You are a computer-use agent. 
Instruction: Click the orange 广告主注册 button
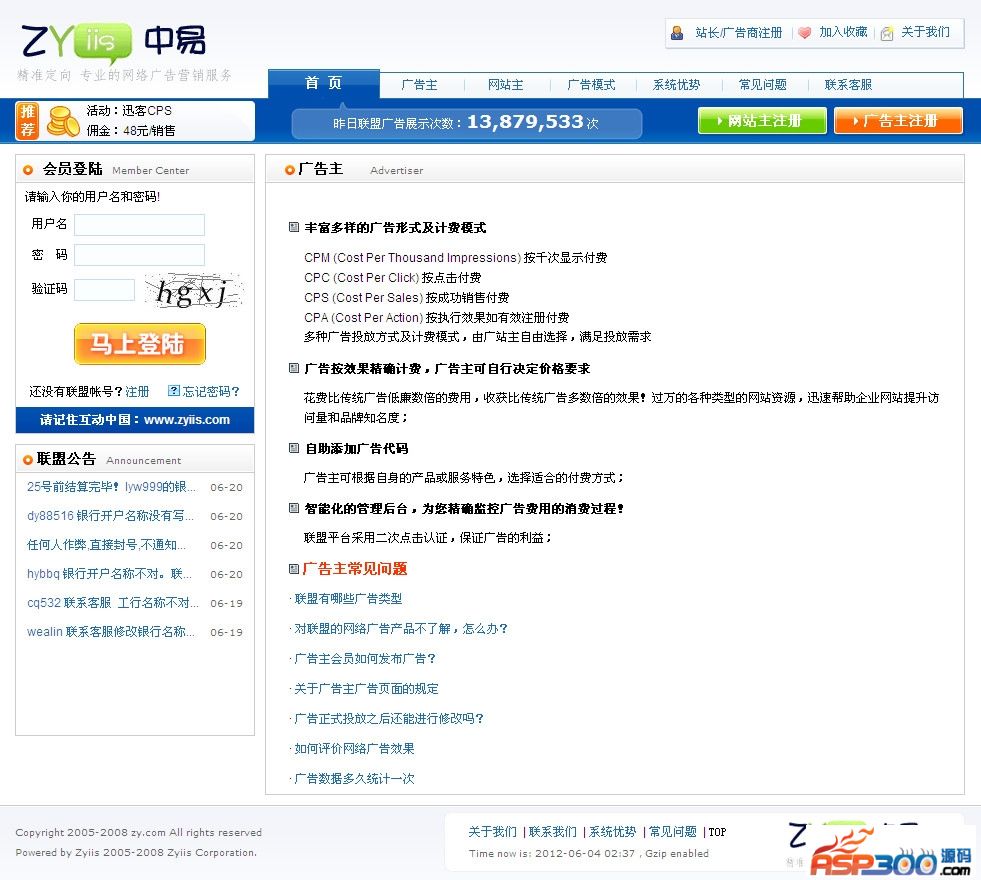point(898,120)
